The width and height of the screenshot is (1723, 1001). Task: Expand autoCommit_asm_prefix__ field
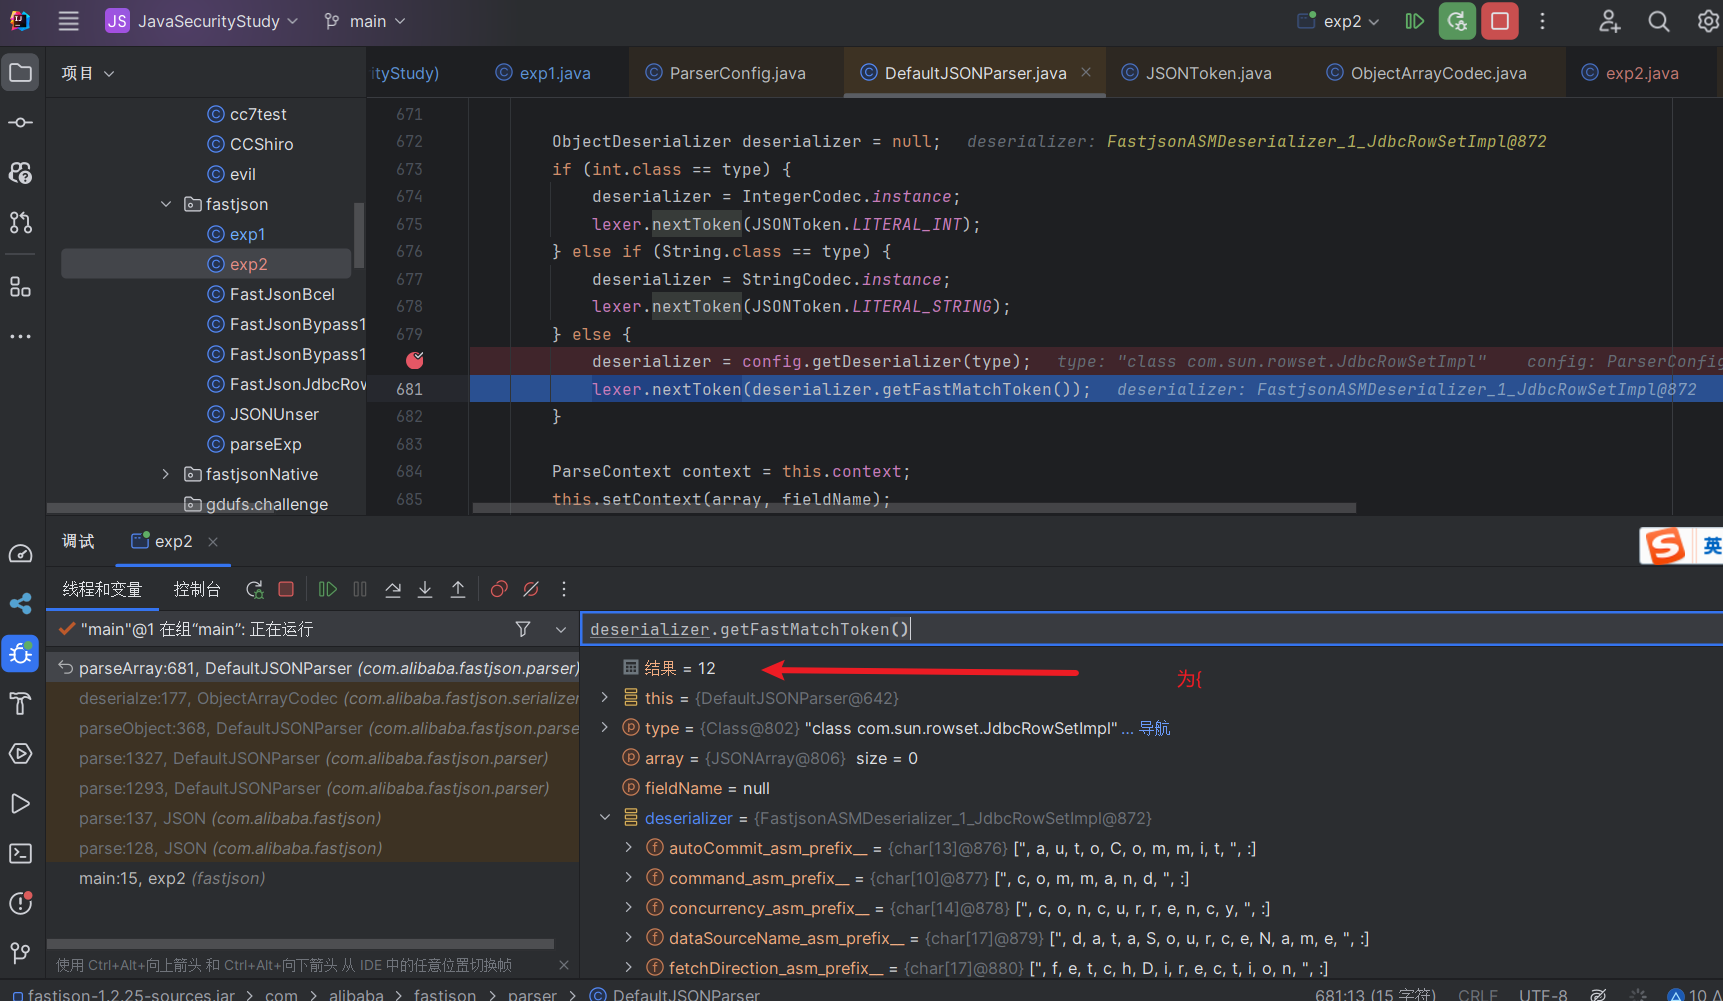[x=628, y=848]
